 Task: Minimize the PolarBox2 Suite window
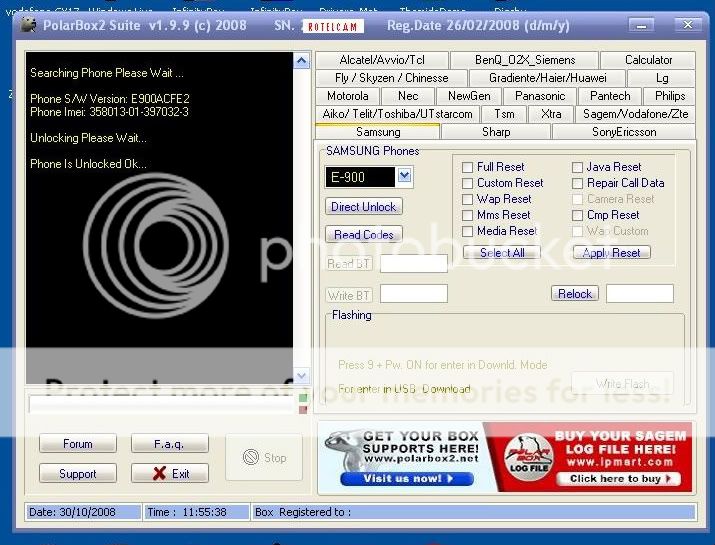[x=641, y=25]
